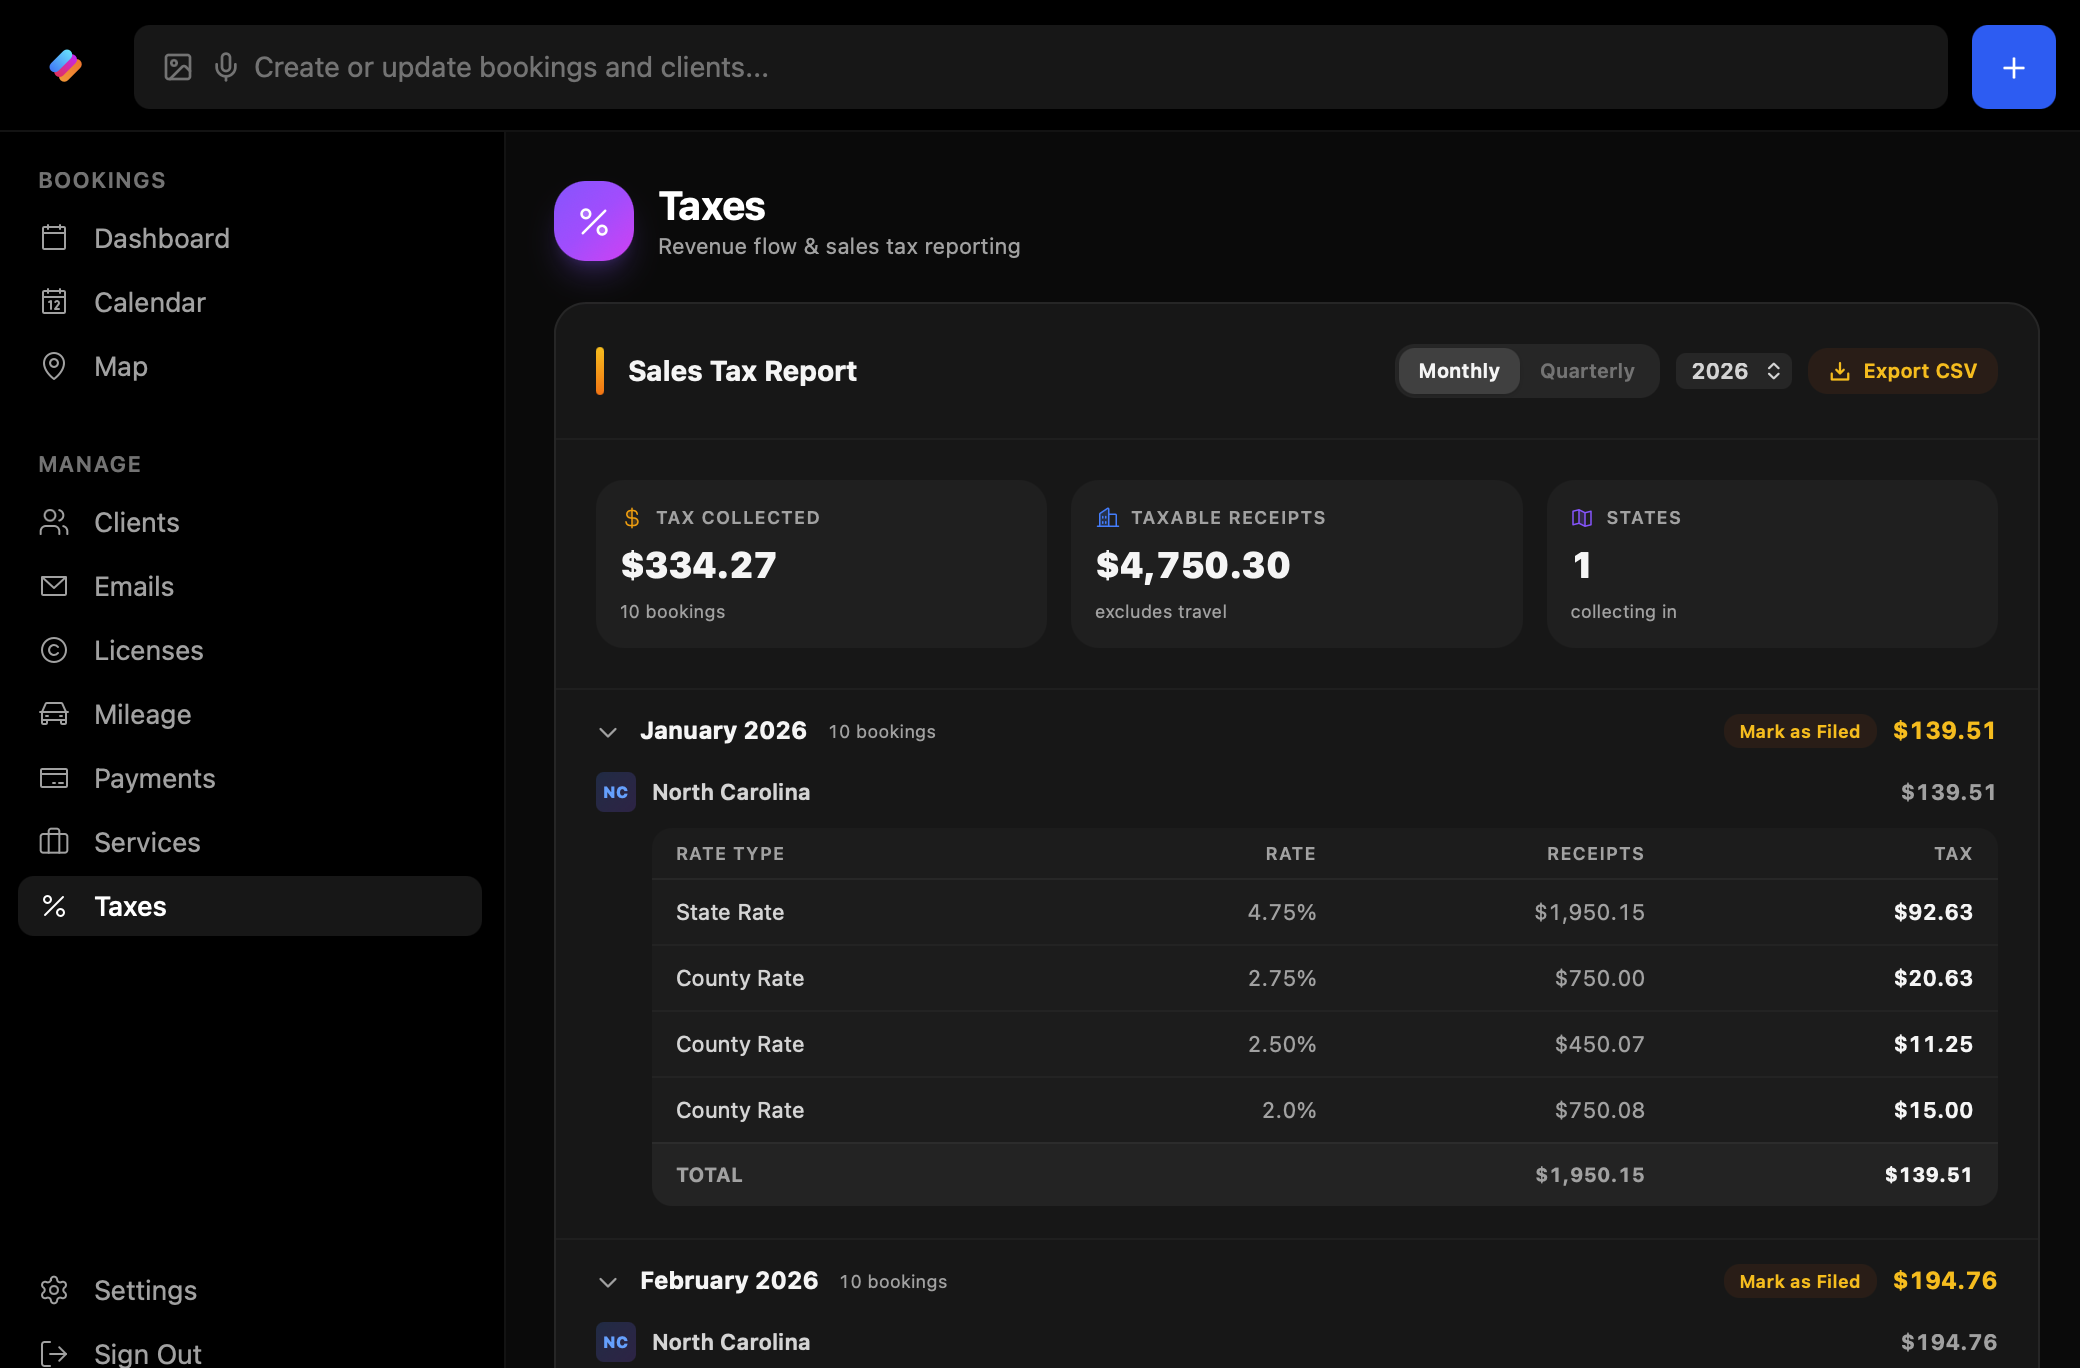Screen dimensions: 2080x1368
Task: Click the Licenses copyright icon
Action: tap(54, 650)
